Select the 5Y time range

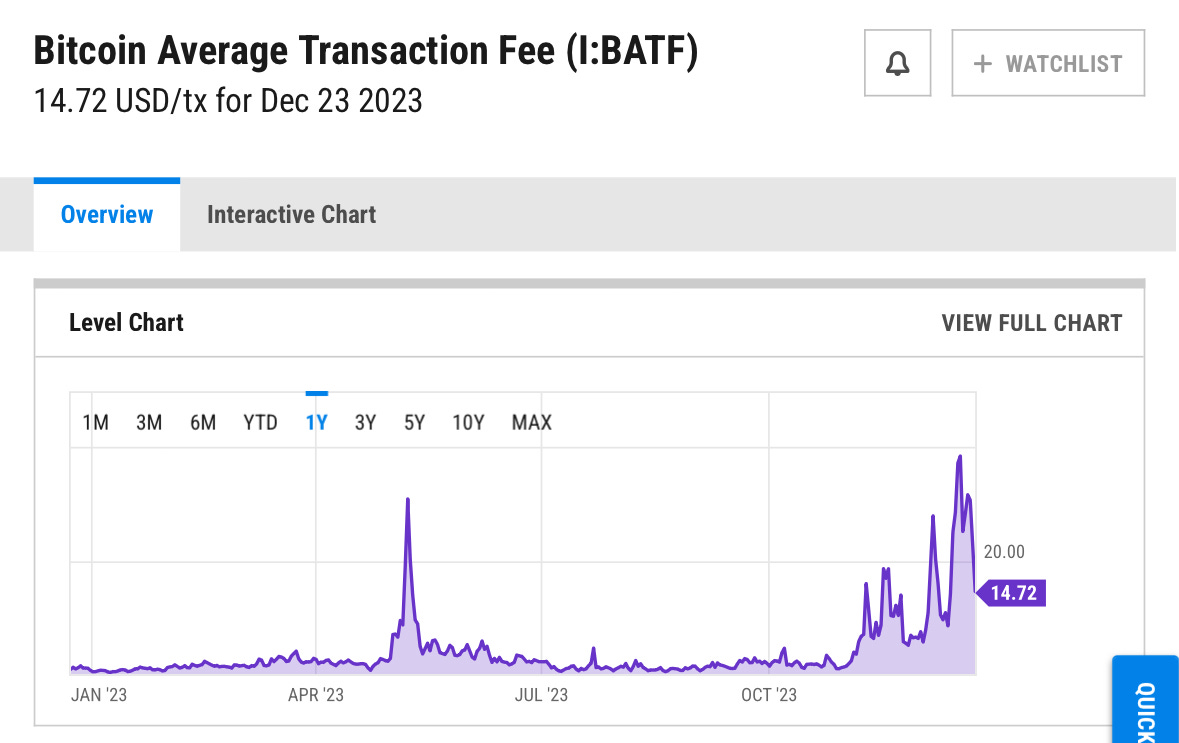coord(414,423)
